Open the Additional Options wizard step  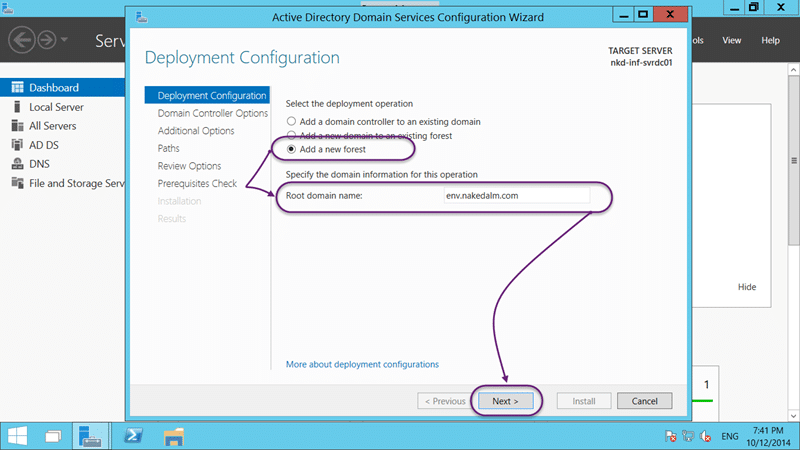tap(196, 131)
